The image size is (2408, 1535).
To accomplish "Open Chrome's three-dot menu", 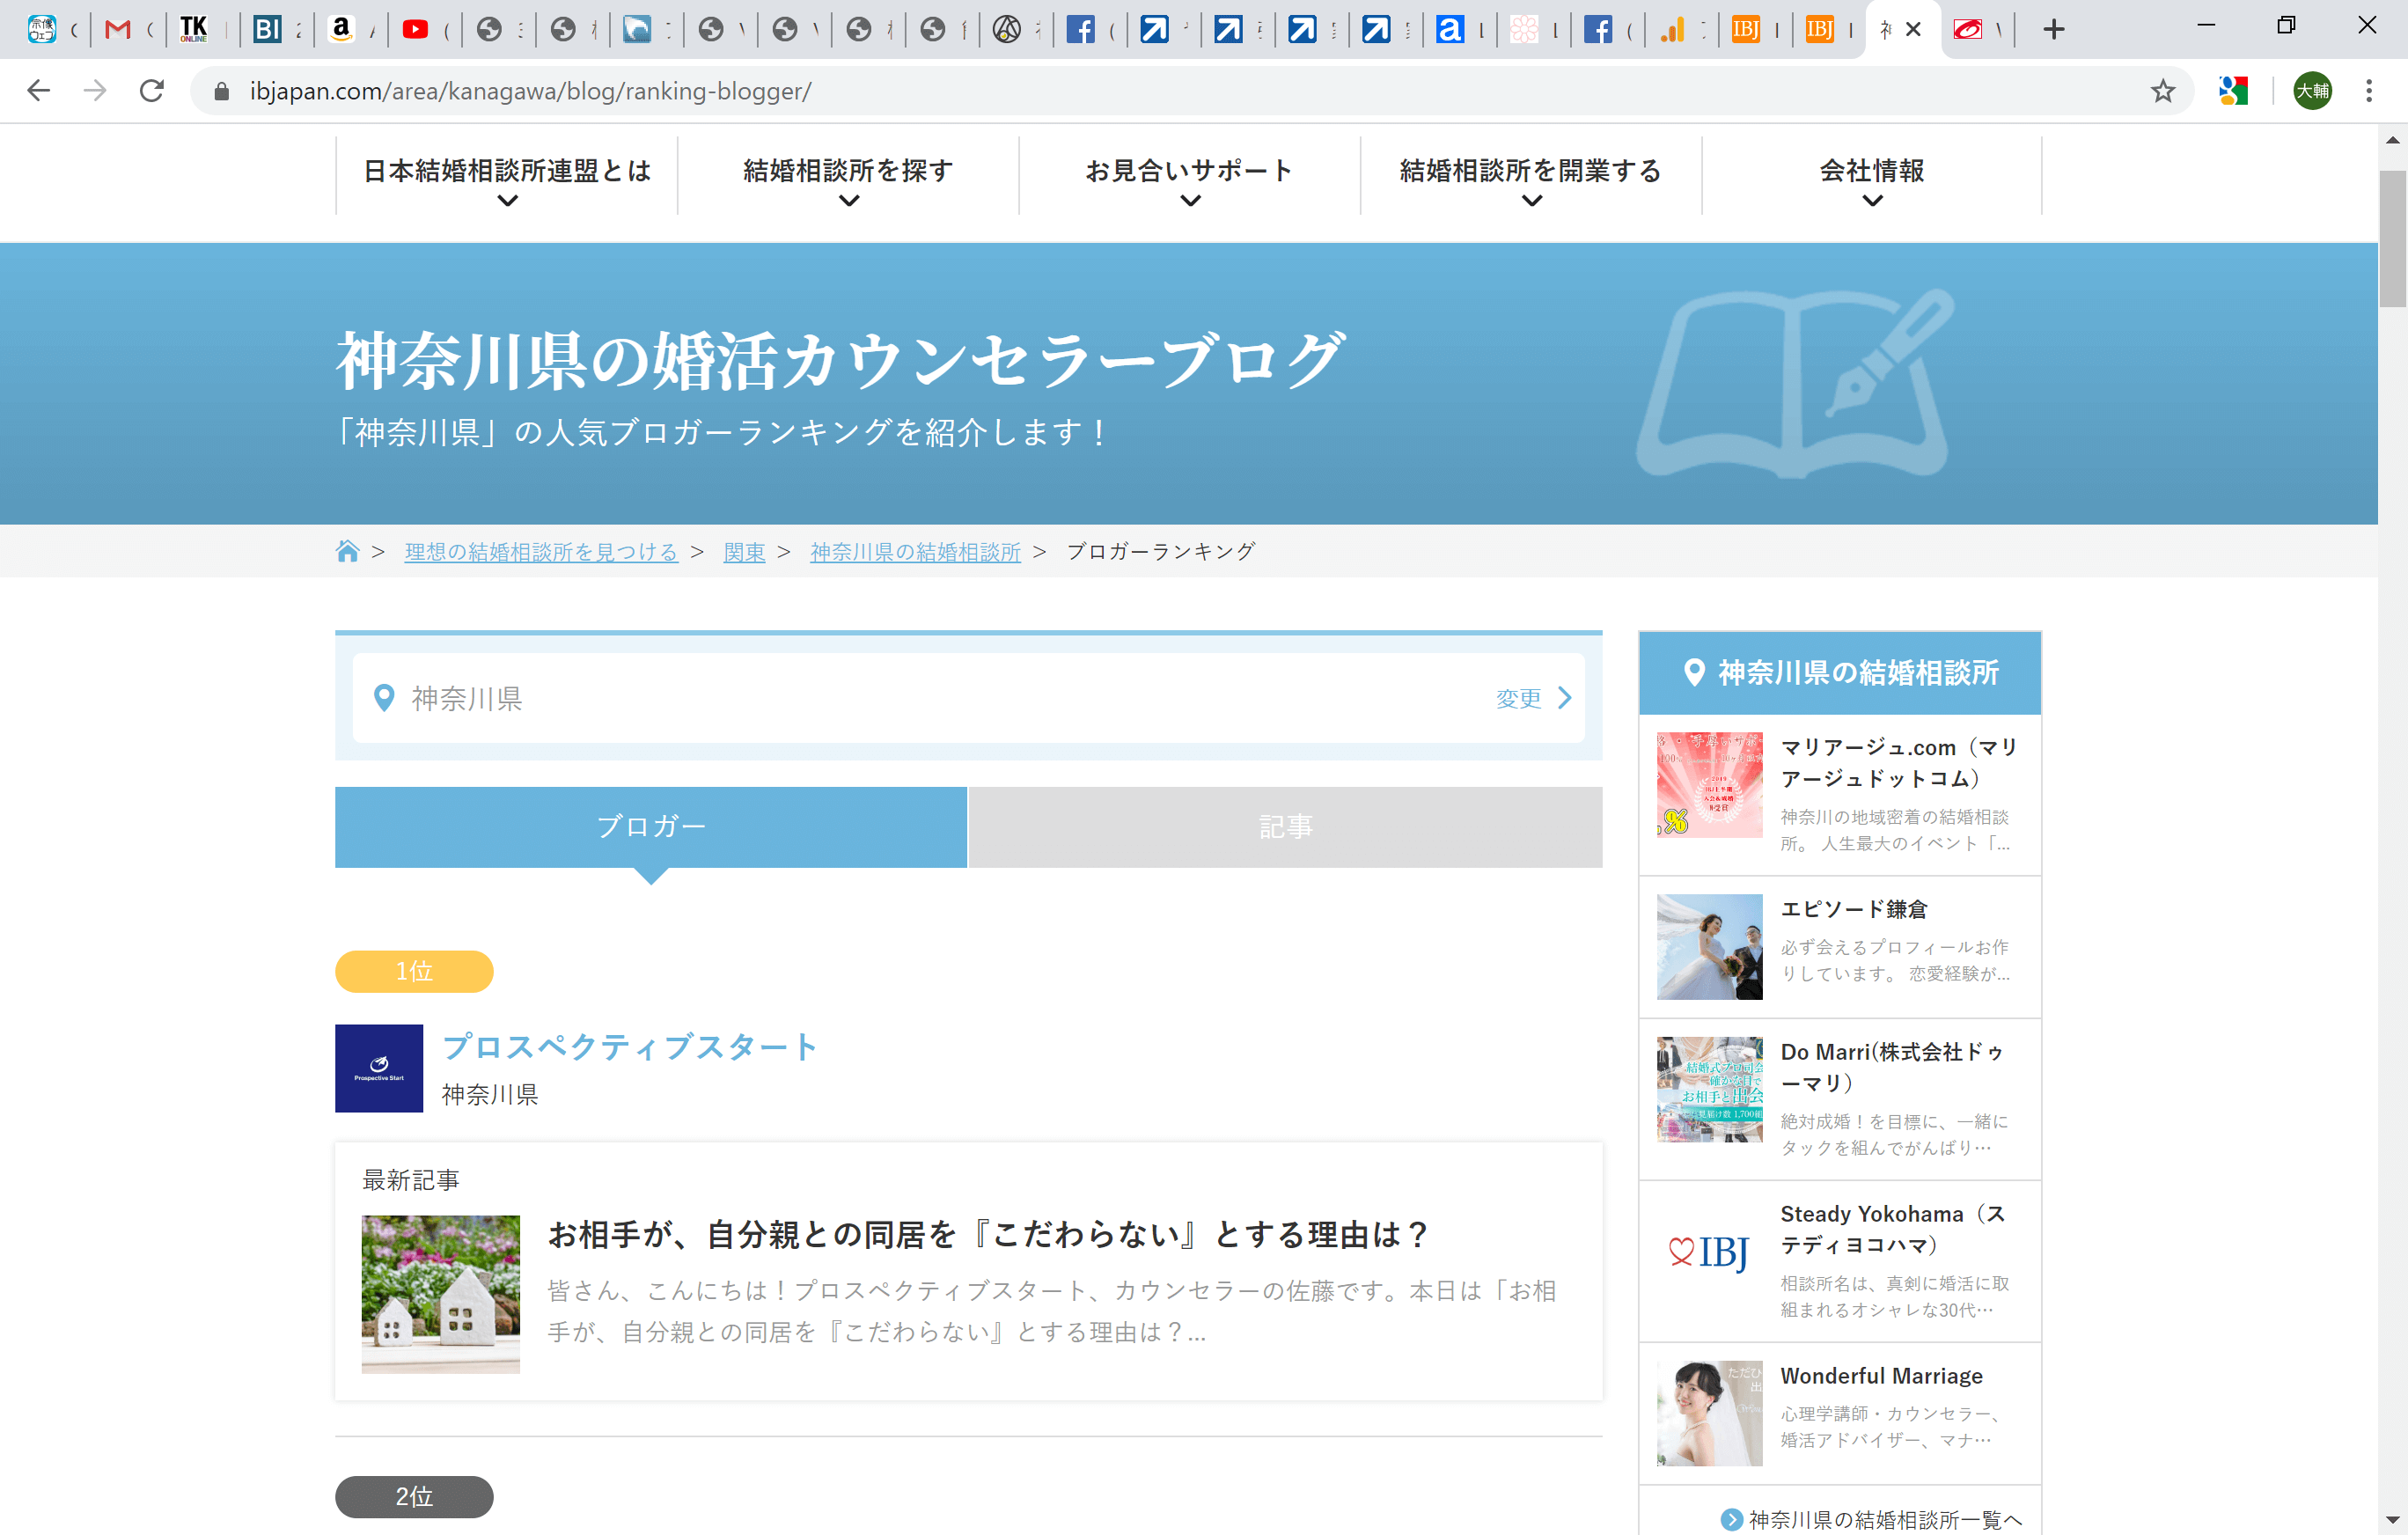I will tap(2368, 91).
